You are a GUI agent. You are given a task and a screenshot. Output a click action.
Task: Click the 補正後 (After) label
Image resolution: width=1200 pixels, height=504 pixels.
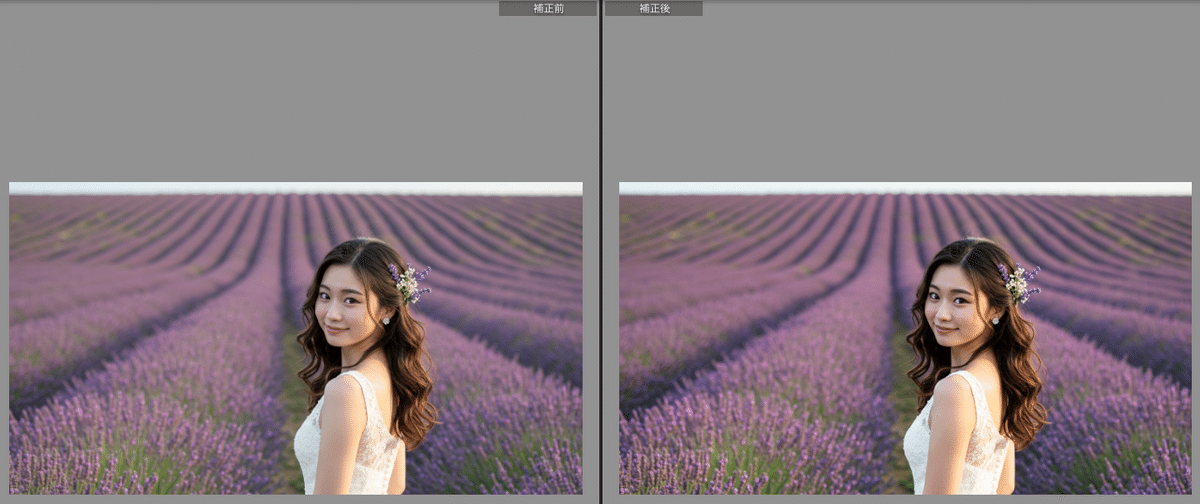[654, 8]
